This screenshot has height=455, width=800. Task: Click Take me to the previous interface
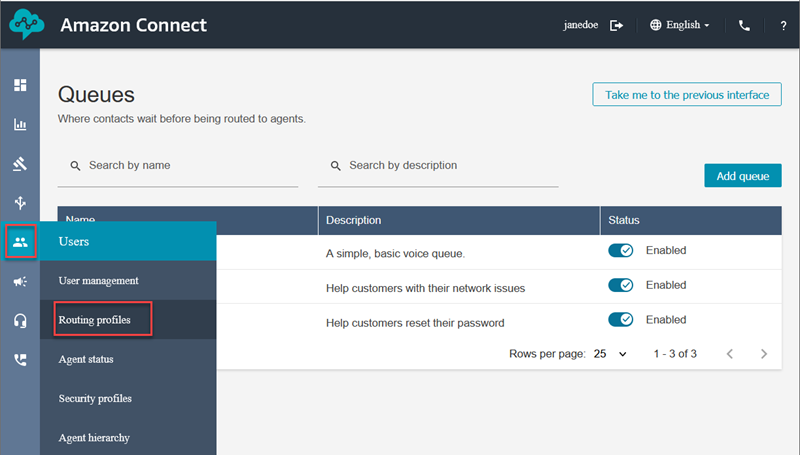pos(686,95)
